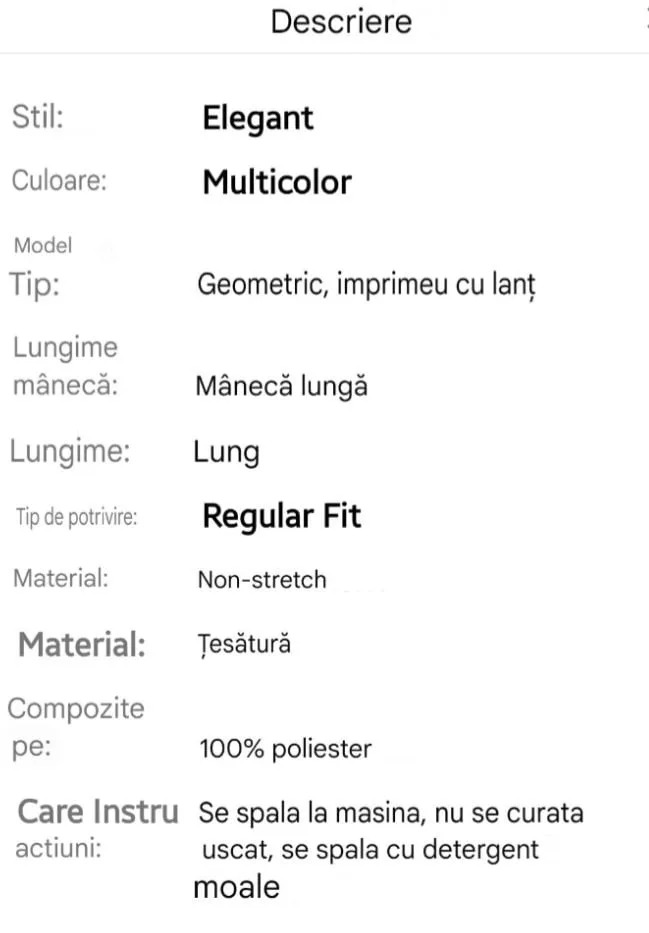649x933 pixels.
Task: Click the bold Material label beside Țesătură
Action: tap(82, 644)
